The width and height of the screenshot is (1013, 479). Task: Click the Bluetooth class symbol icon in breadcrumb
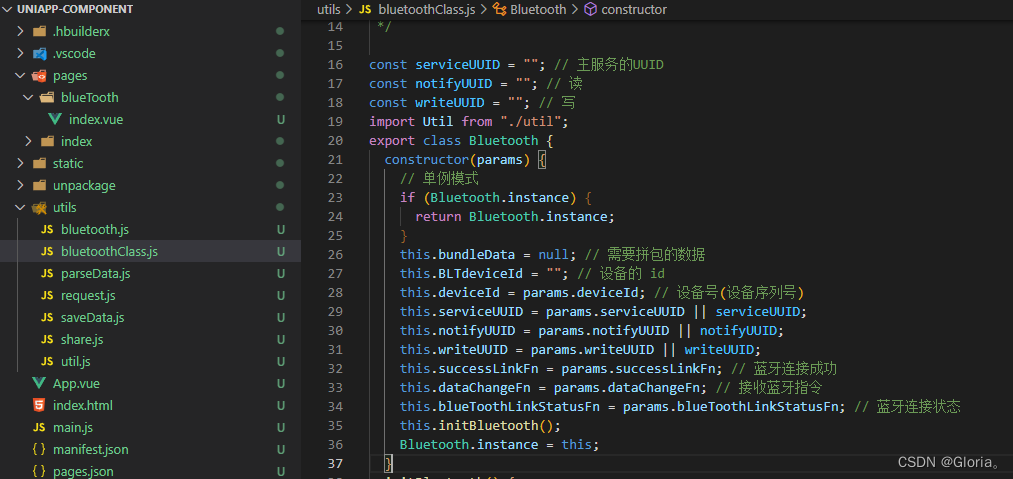point(499,9)
